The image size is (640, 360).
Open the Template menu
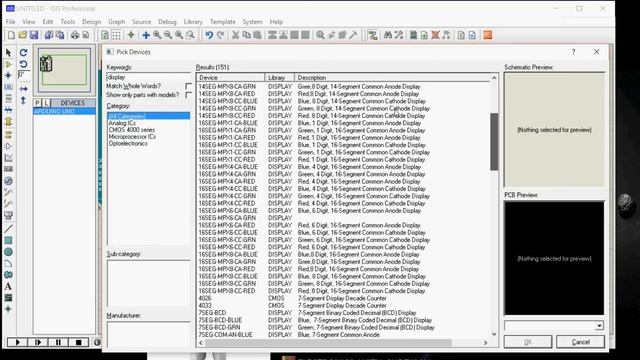pos(222,22)
